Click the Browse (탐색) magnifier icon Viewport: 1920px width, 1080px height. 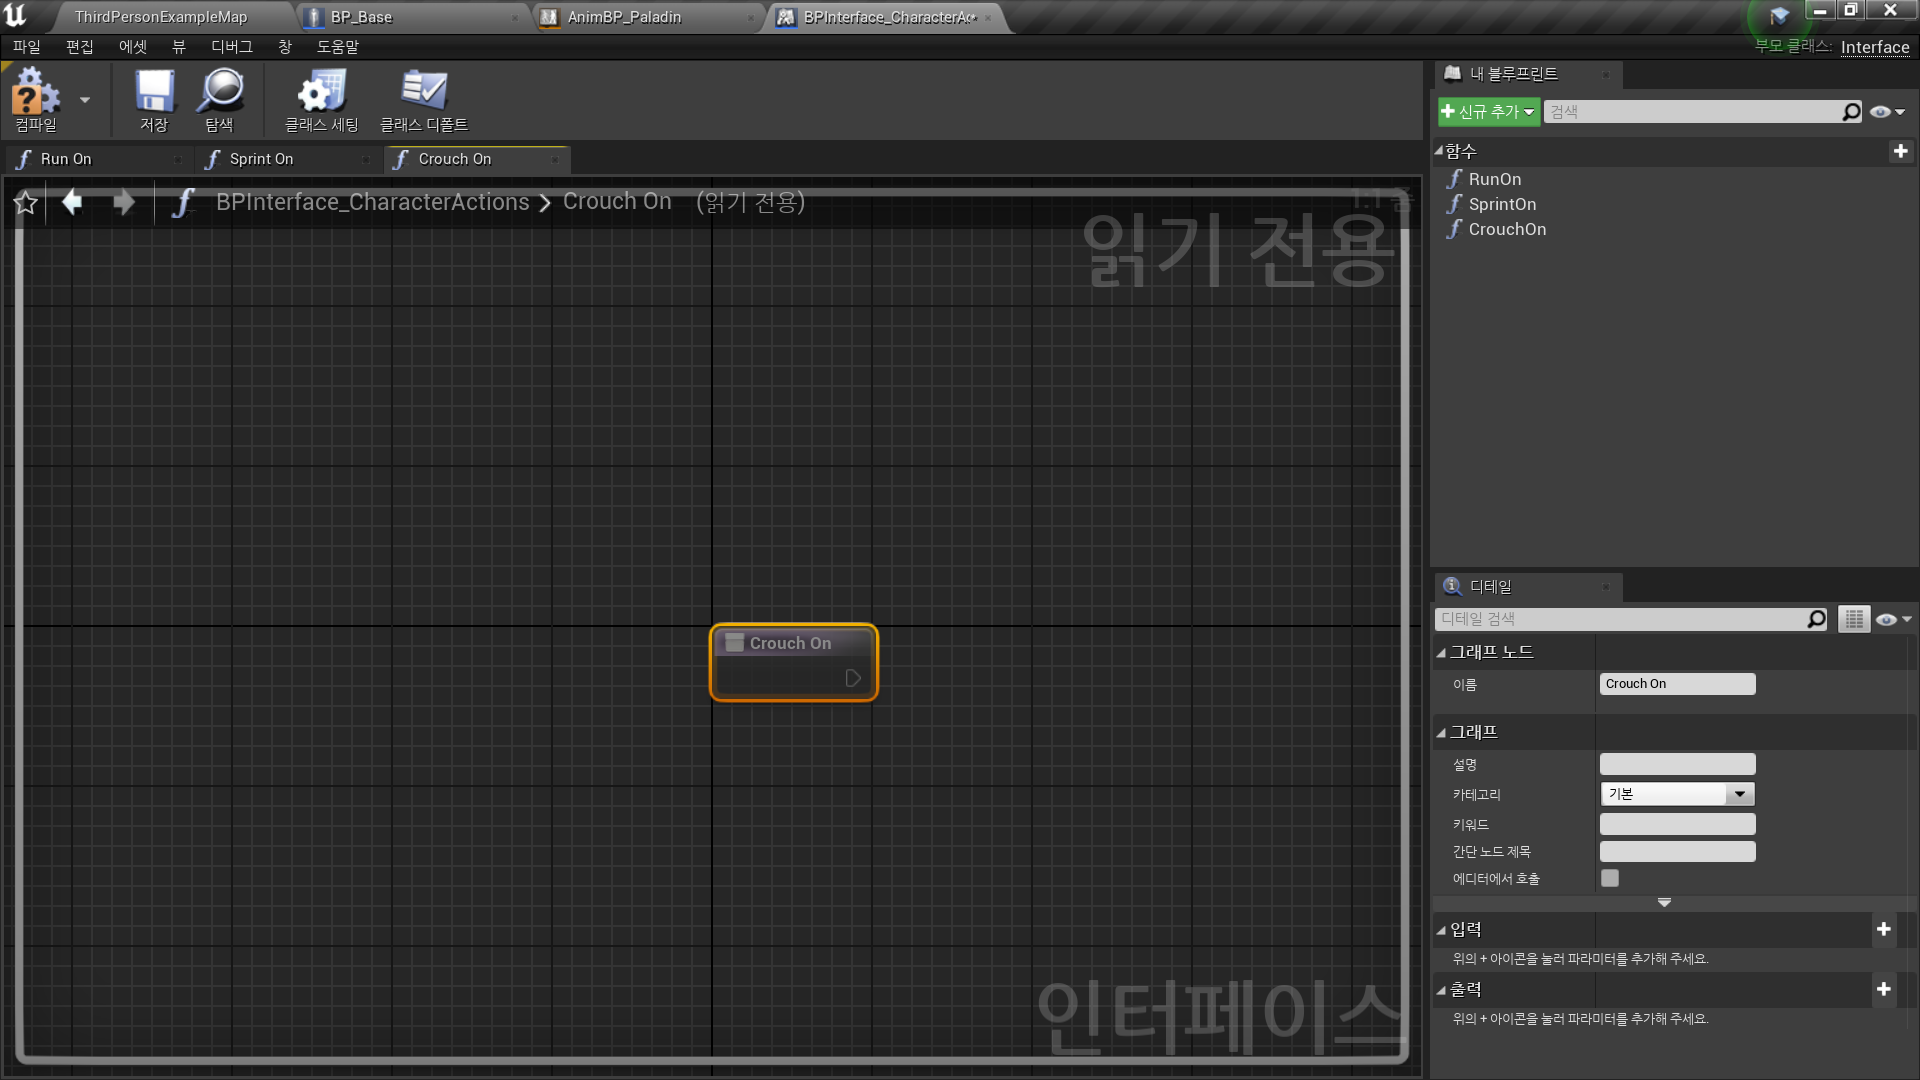(x=219, y=97)
